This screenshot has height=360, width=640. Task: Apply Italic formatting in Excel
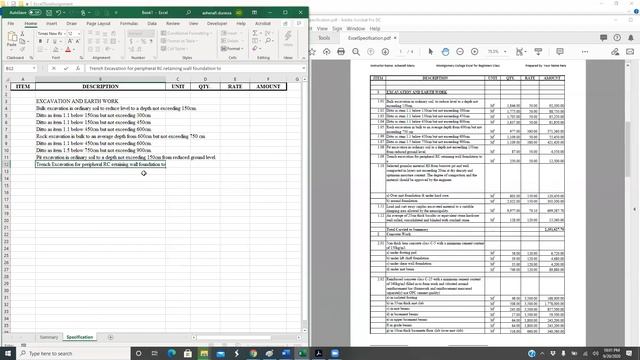point(47,41)
